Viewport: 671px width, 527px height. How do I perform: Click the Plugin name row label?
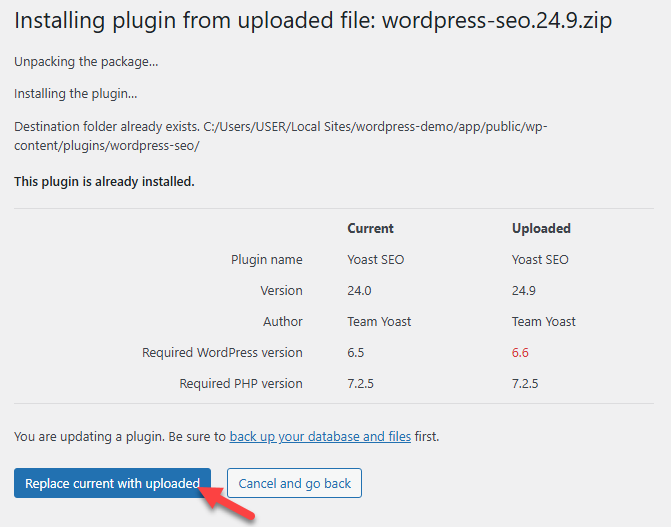click(x=267, y=259)
